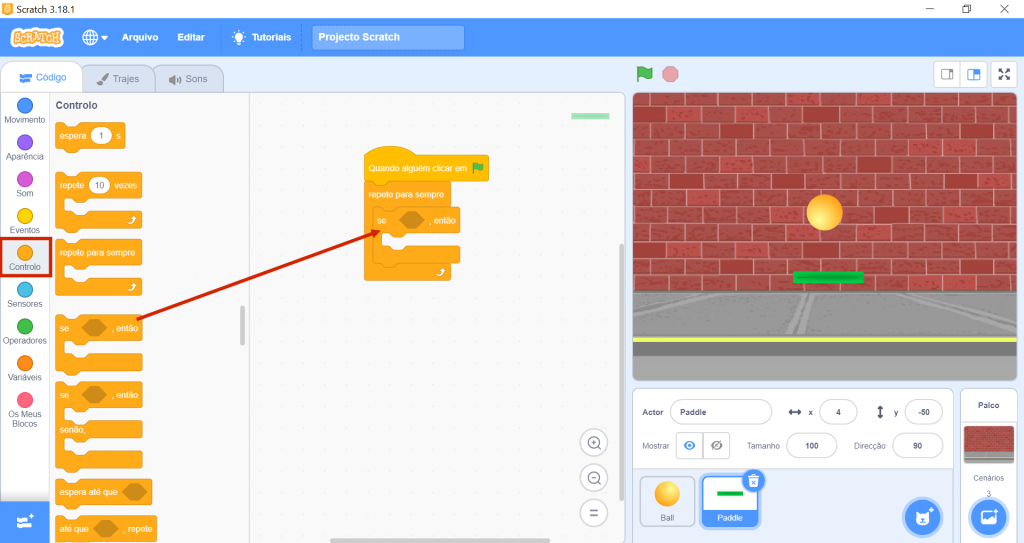This screenshot has width=1024, height=543.
Task: Click the 'espera até que' palette block
Action: [103, 492]
